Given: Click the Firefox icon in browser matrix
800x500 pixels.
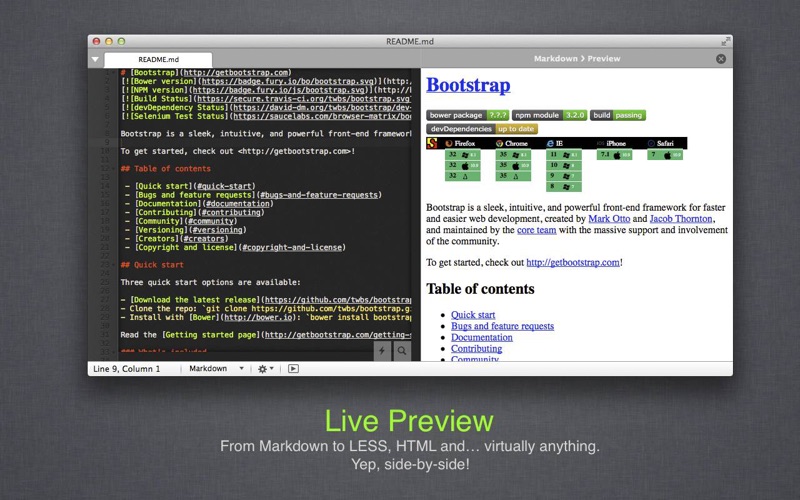Looking at the screenshot, I should coord(449,144).
